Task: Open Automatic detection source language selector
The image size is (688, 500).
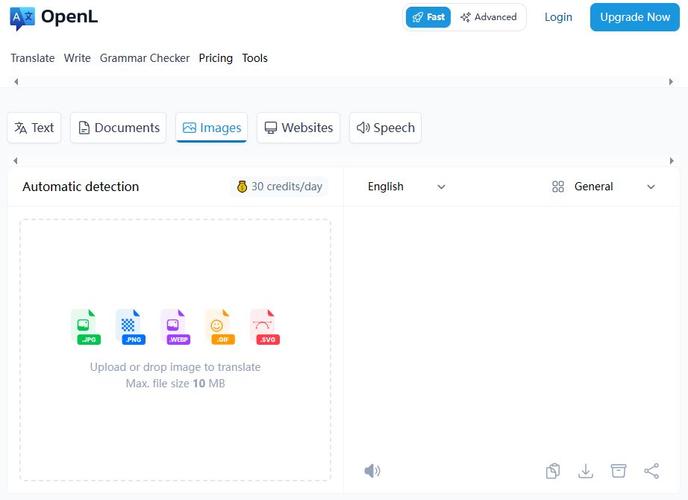Action: (81, 187)
